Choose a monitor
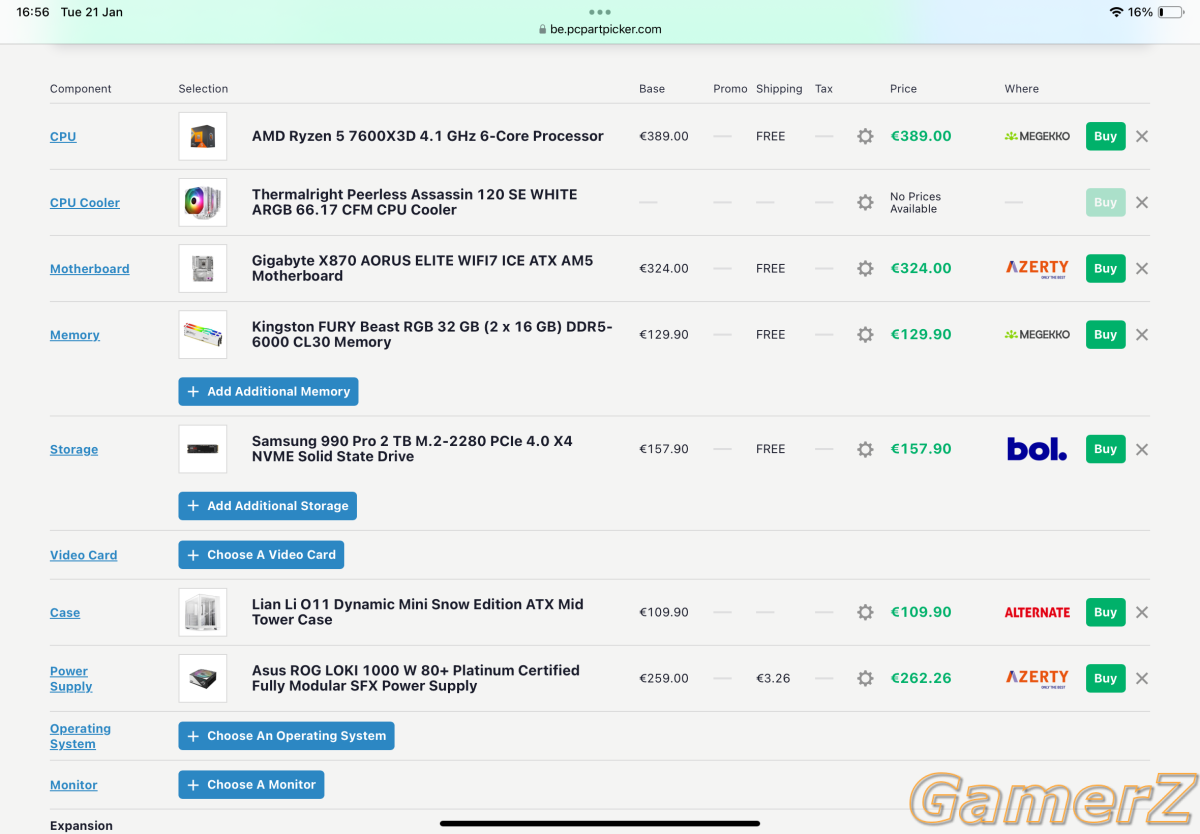Image resolution: width=1200 pixels, height=834 pixels. pos(251,785)
